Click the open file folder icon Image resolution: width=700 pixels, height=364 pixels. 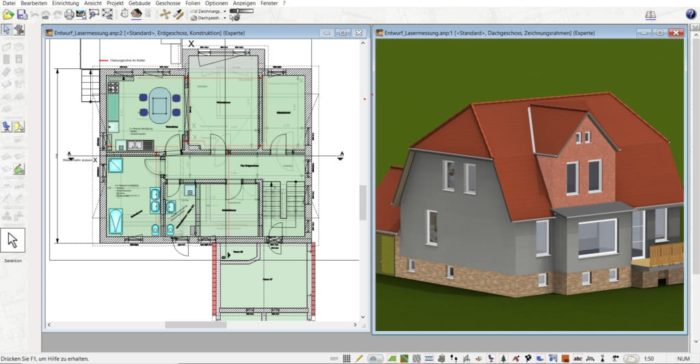[x=8, y=14]
